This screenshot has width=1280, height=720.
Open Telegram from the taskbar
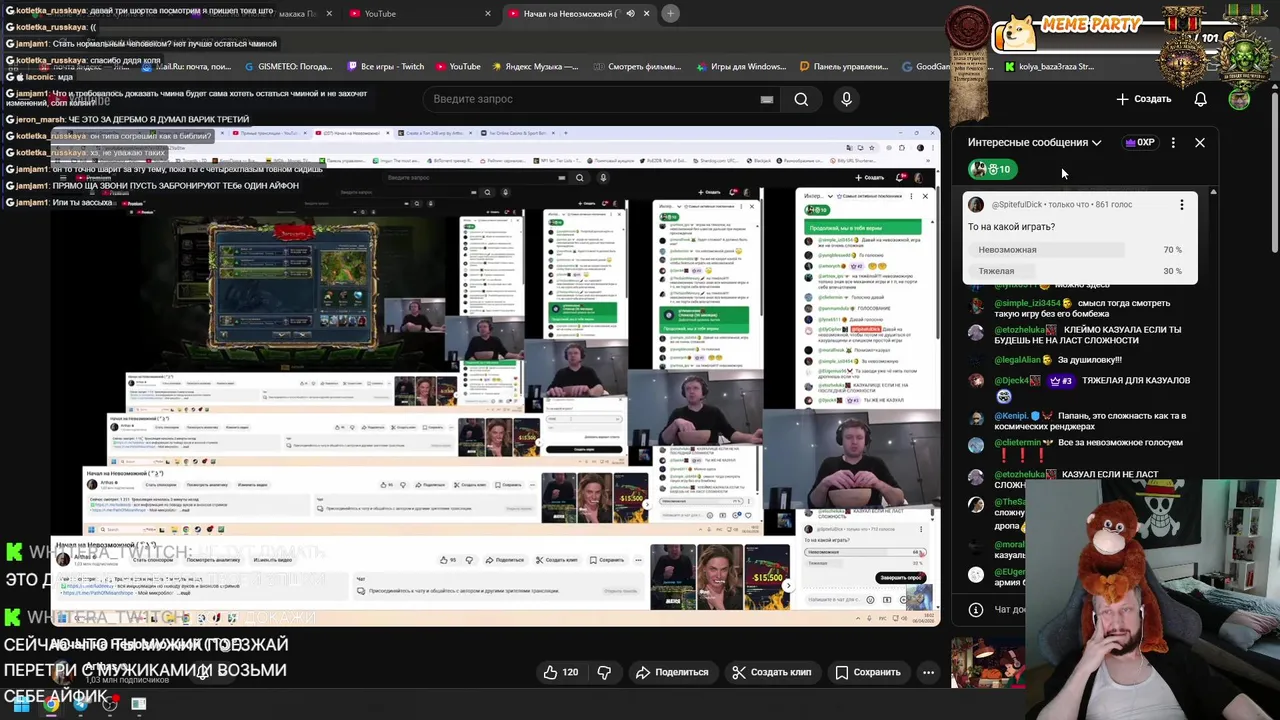[80, 704]
